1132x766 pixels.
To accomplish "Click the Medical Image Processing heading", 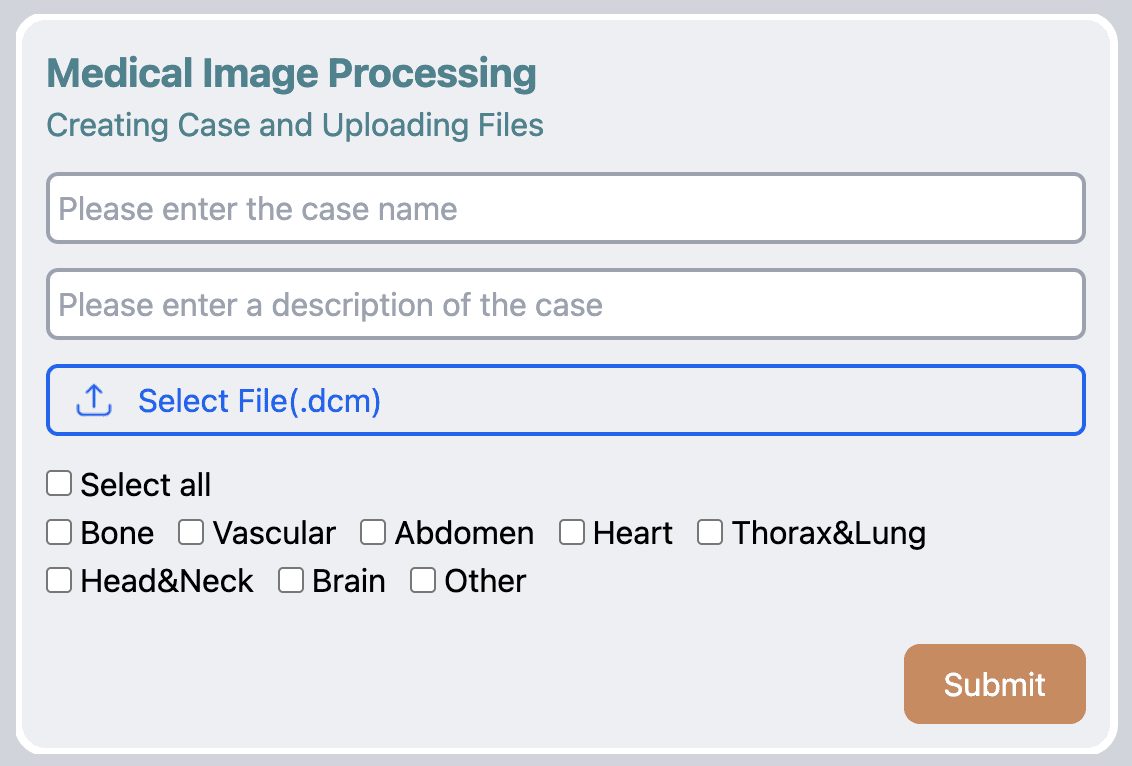I will (292, 74).
